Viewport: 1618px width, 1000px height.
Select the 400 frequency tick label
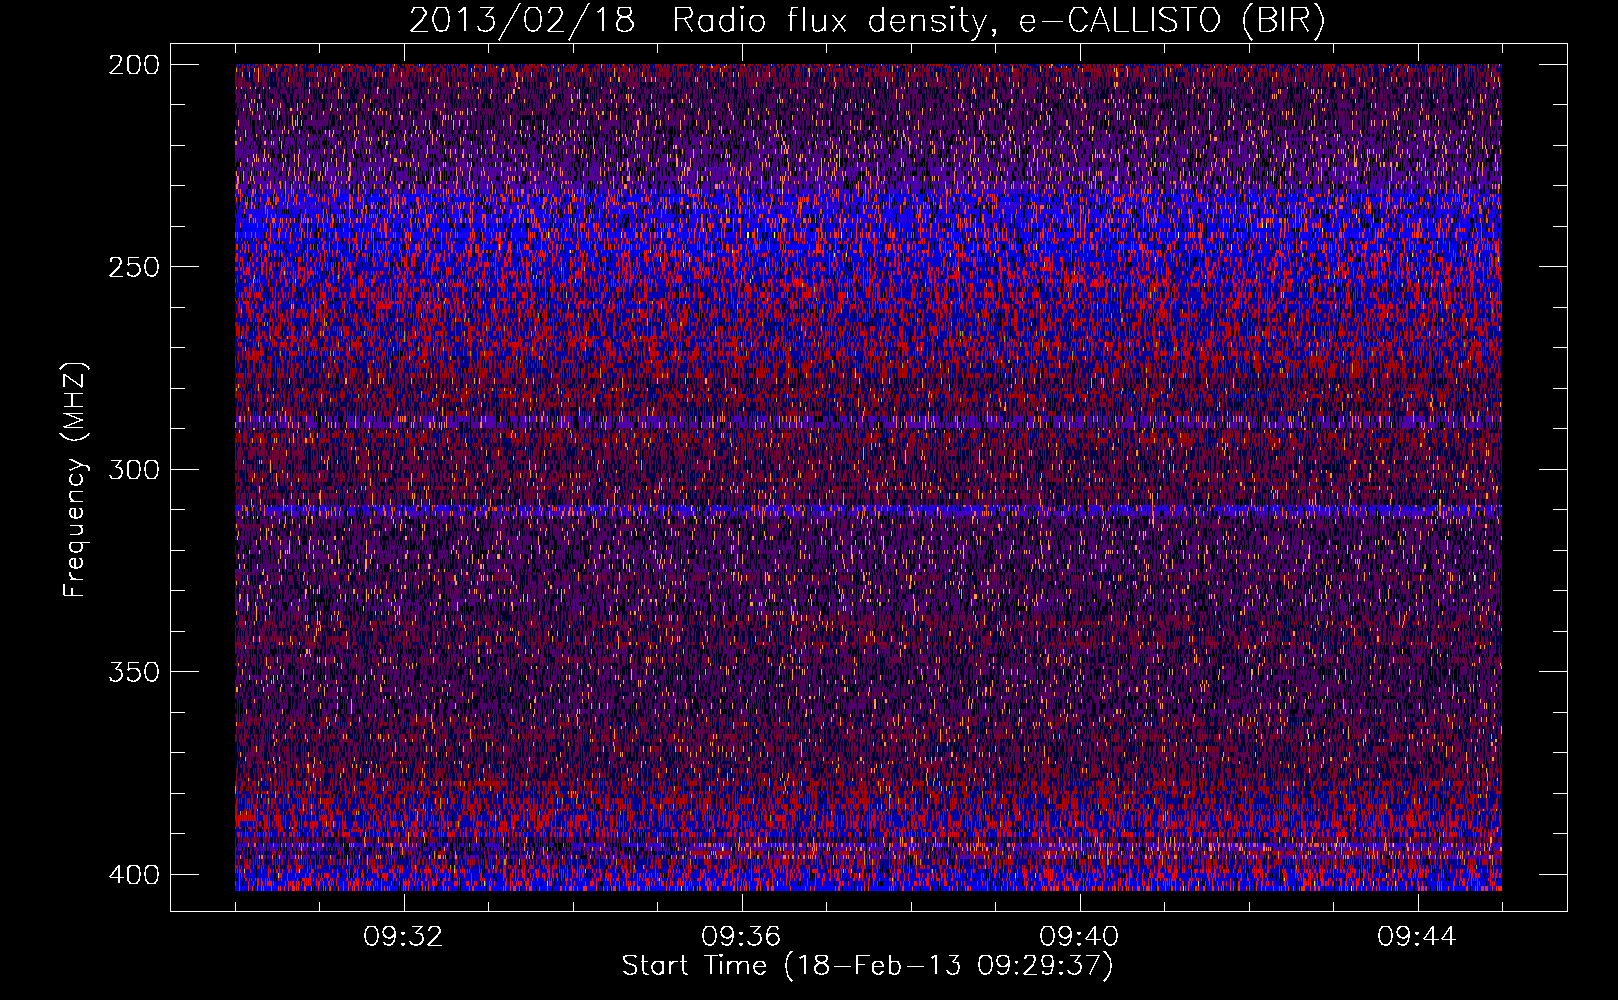(x=133, y=874)
